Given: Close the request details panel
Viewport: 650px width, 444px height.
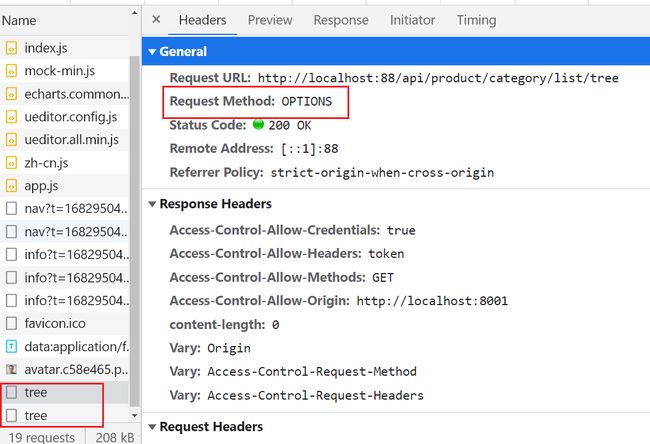Looking at the screenshot, I should pos(156,20).
